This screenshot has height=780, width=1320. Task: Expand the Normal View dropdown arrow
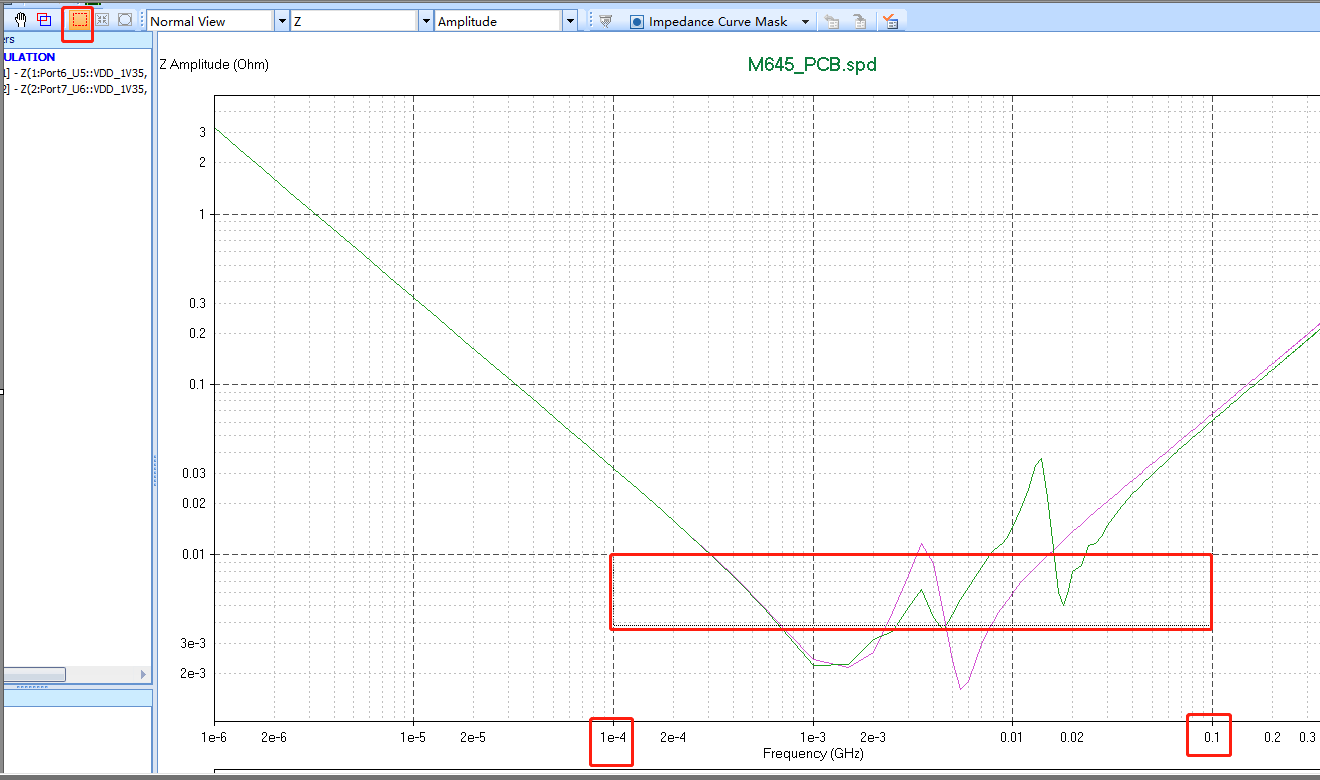click(282, 21)
